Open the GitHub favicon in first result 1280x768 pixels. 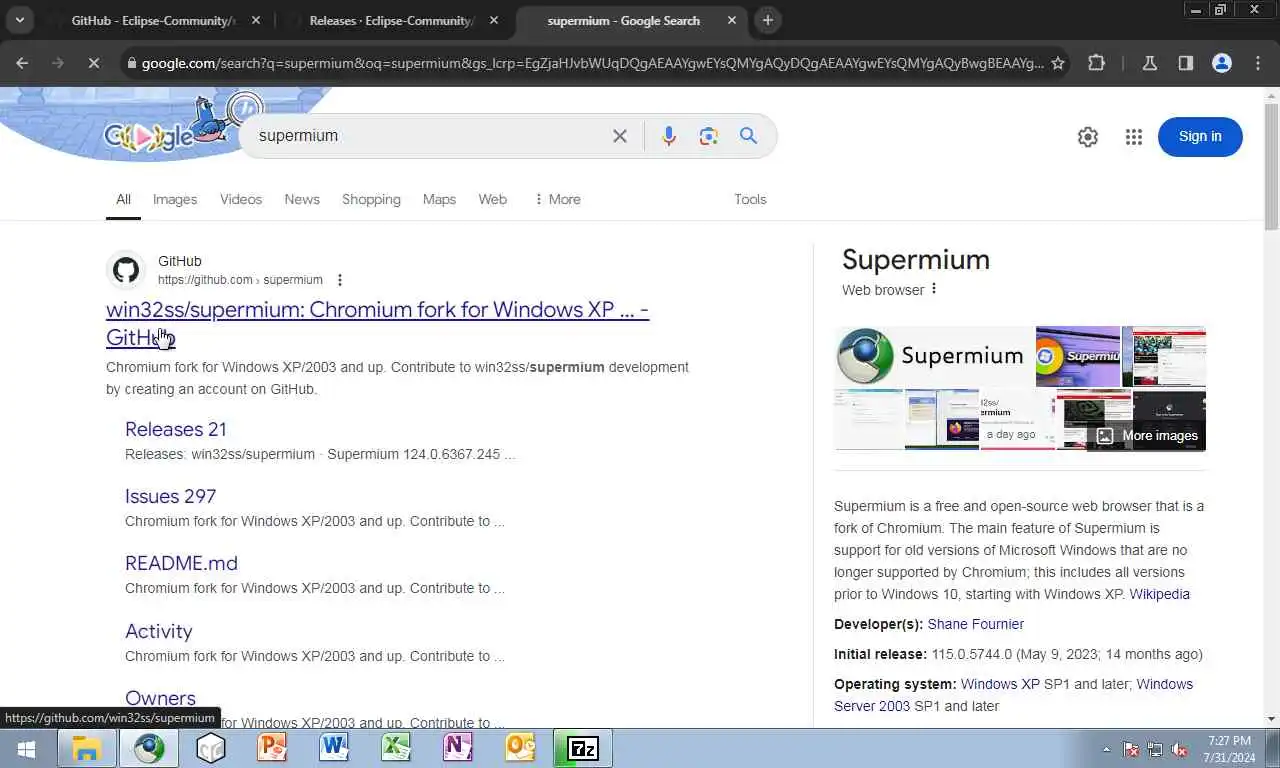pos(126,270)
